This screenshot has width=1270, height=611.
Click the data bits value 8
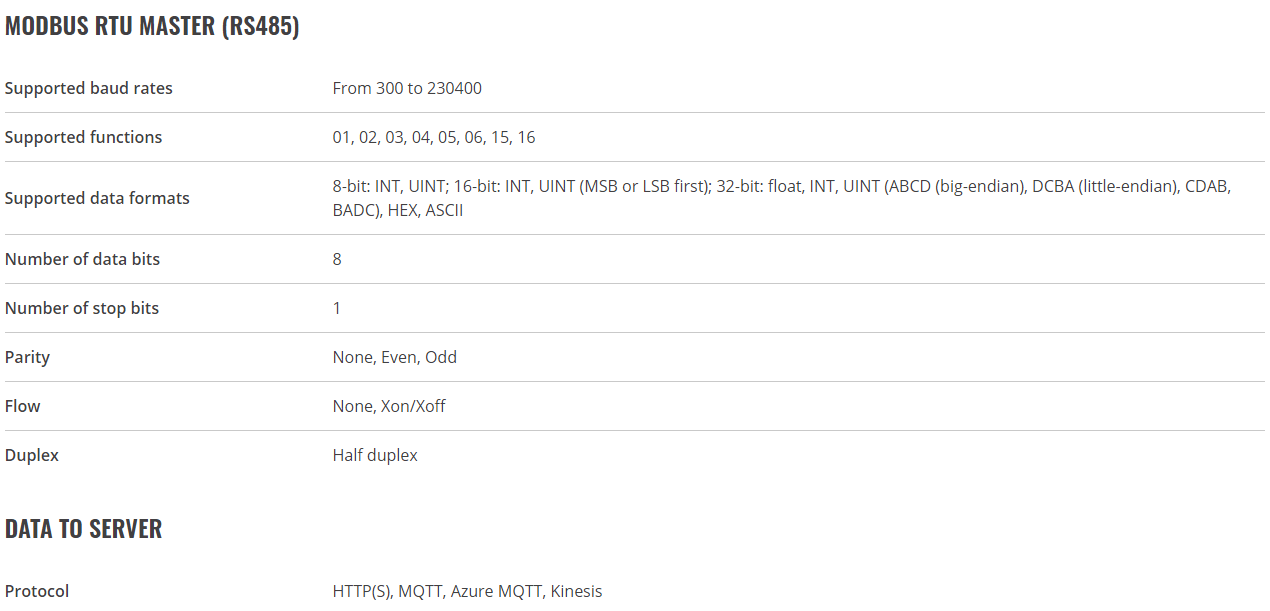pos(337,259)
